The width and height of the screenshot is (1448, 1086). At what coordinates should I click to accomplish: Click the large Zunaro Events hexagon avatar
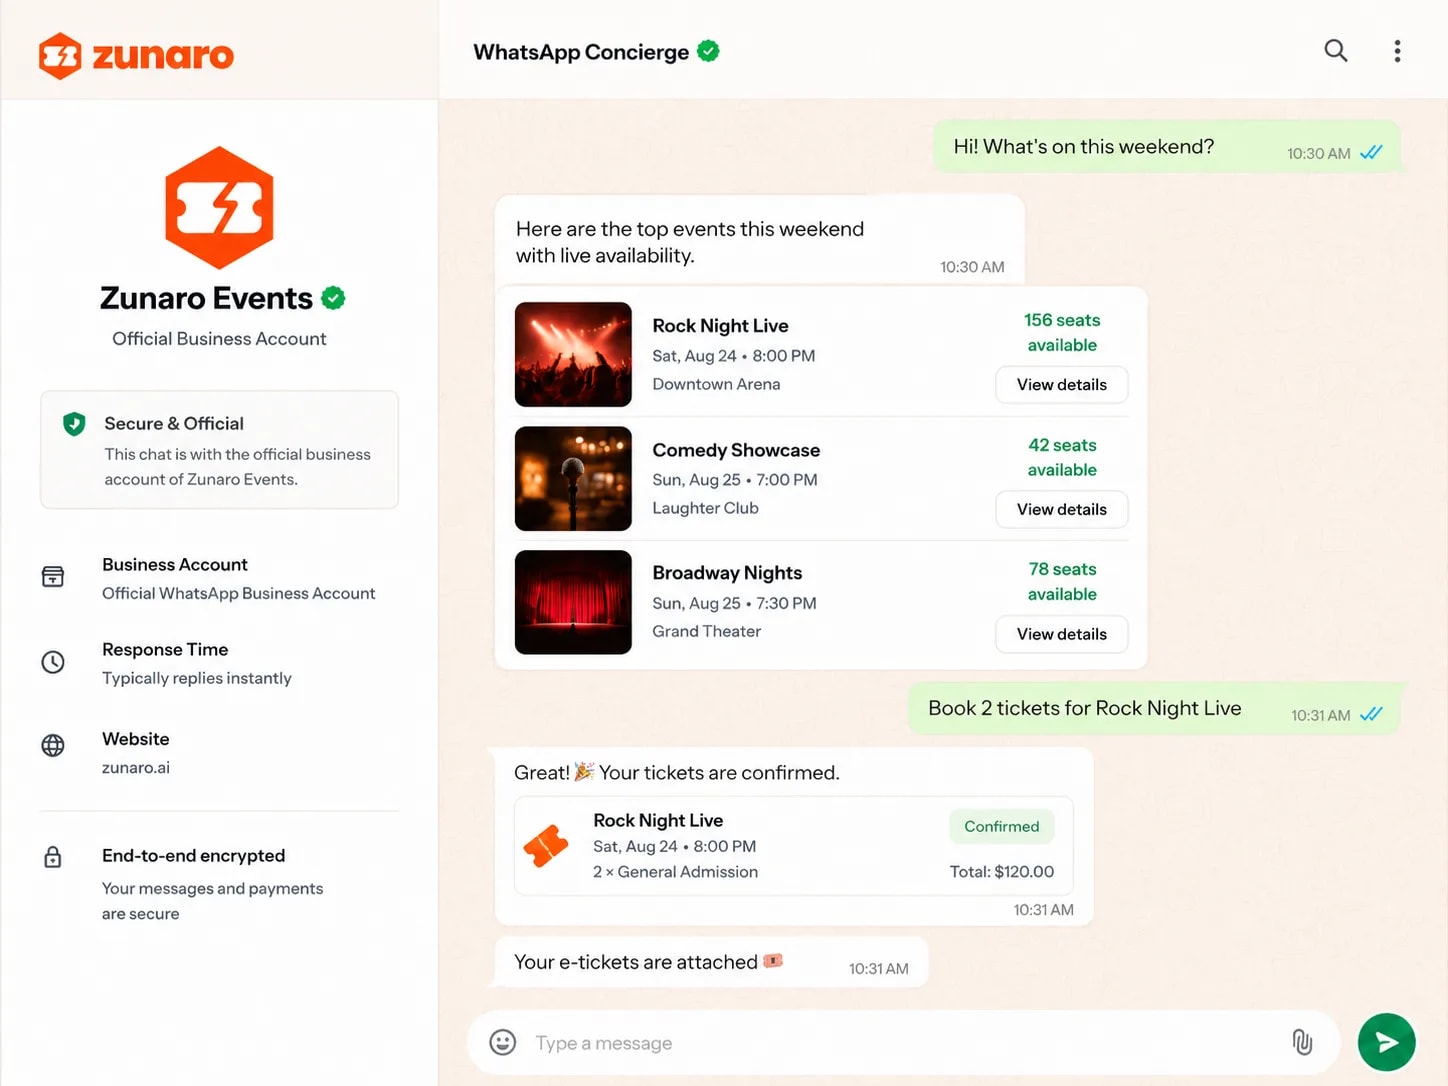pyautogui.click(x=219, y=208)
